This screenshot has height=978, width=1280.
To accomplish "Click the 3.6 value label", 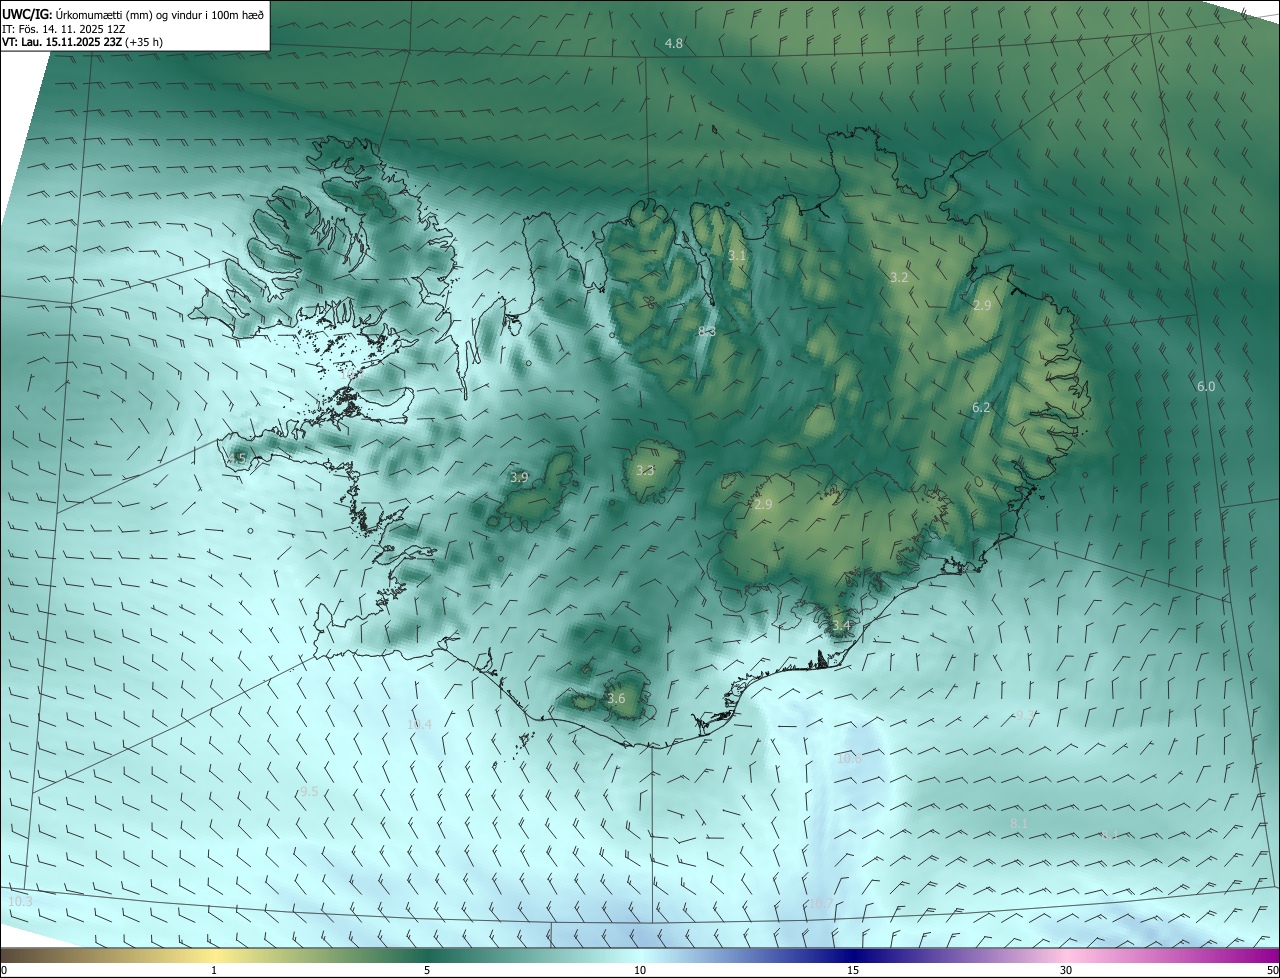I will tap(616, 698).
